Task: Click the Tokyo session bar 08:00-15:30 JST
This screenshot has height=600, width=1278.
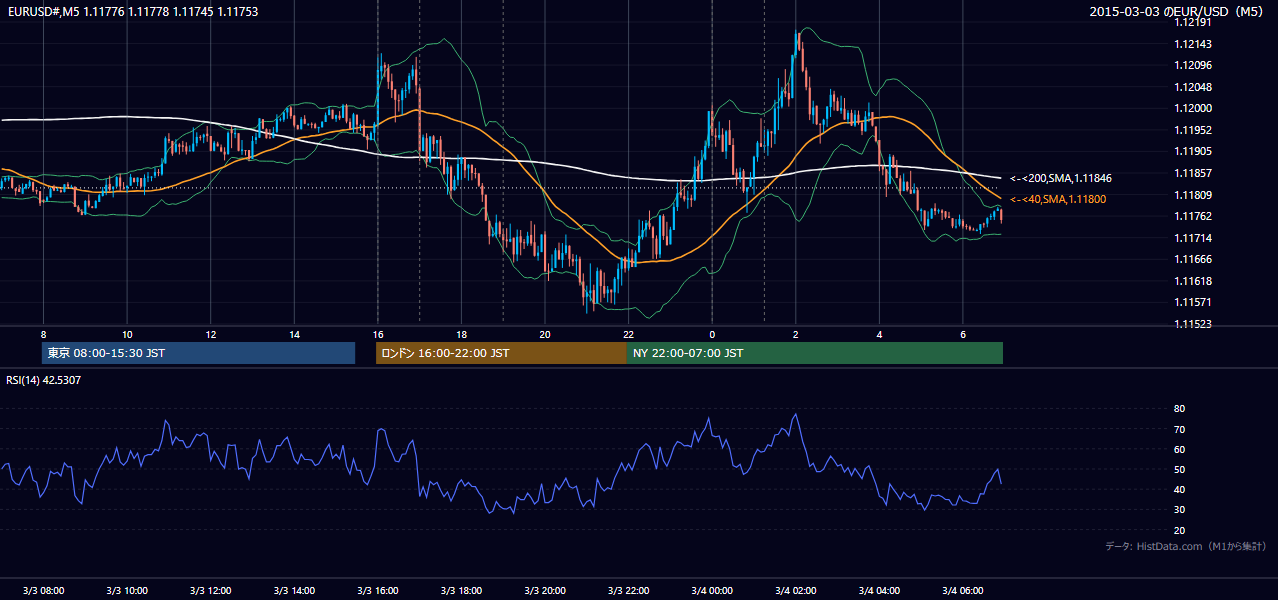Action: pos(198,353)
